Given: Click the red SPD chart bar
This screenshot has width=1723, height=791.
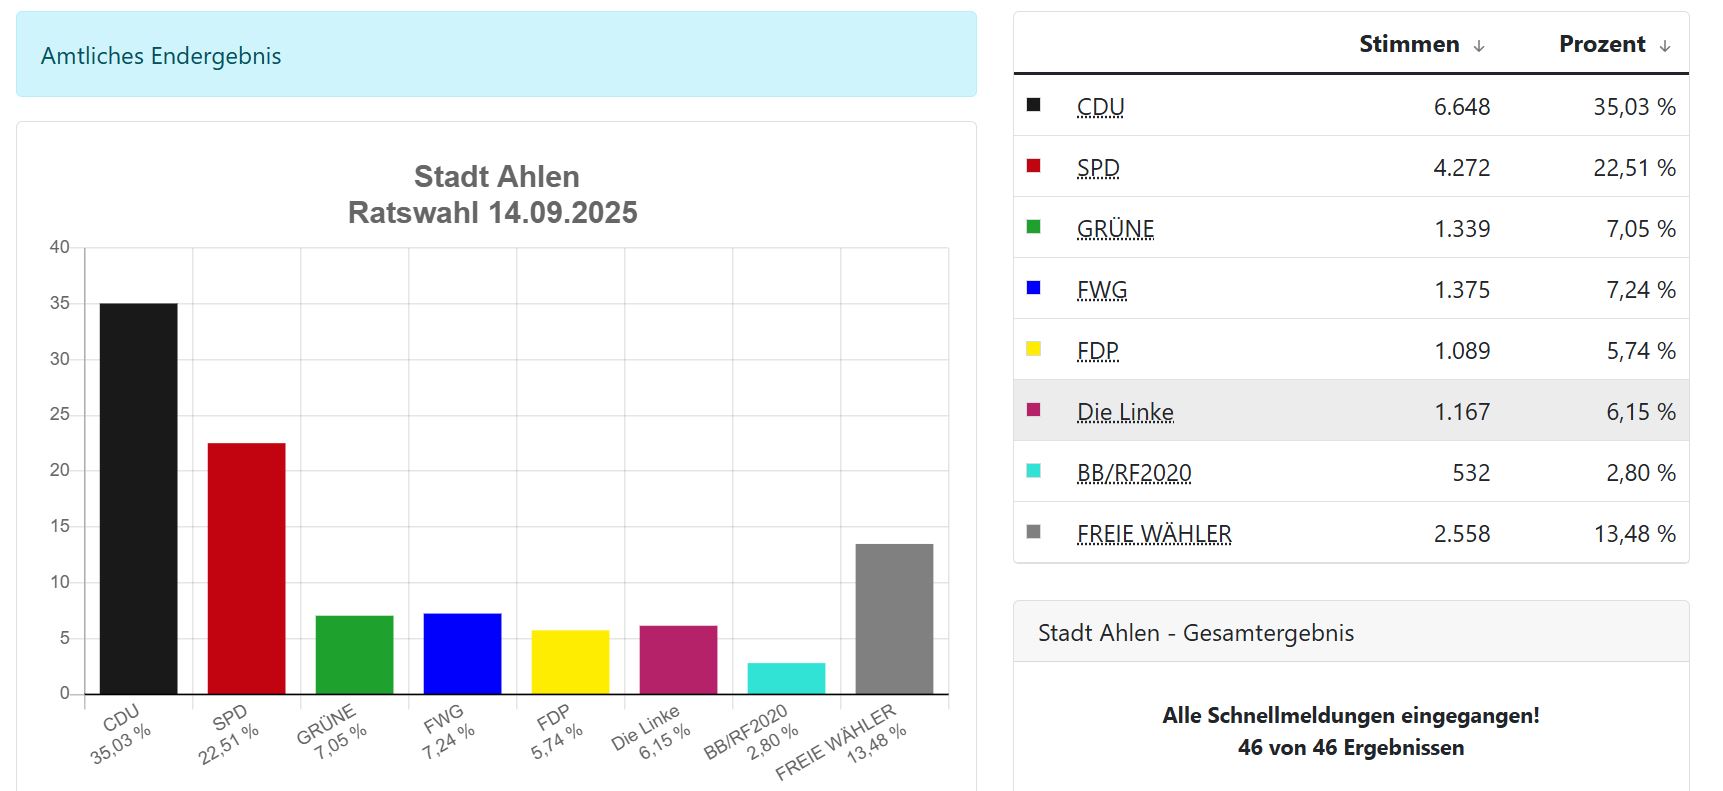Looking at the screenshot, I should click(246, 568).
